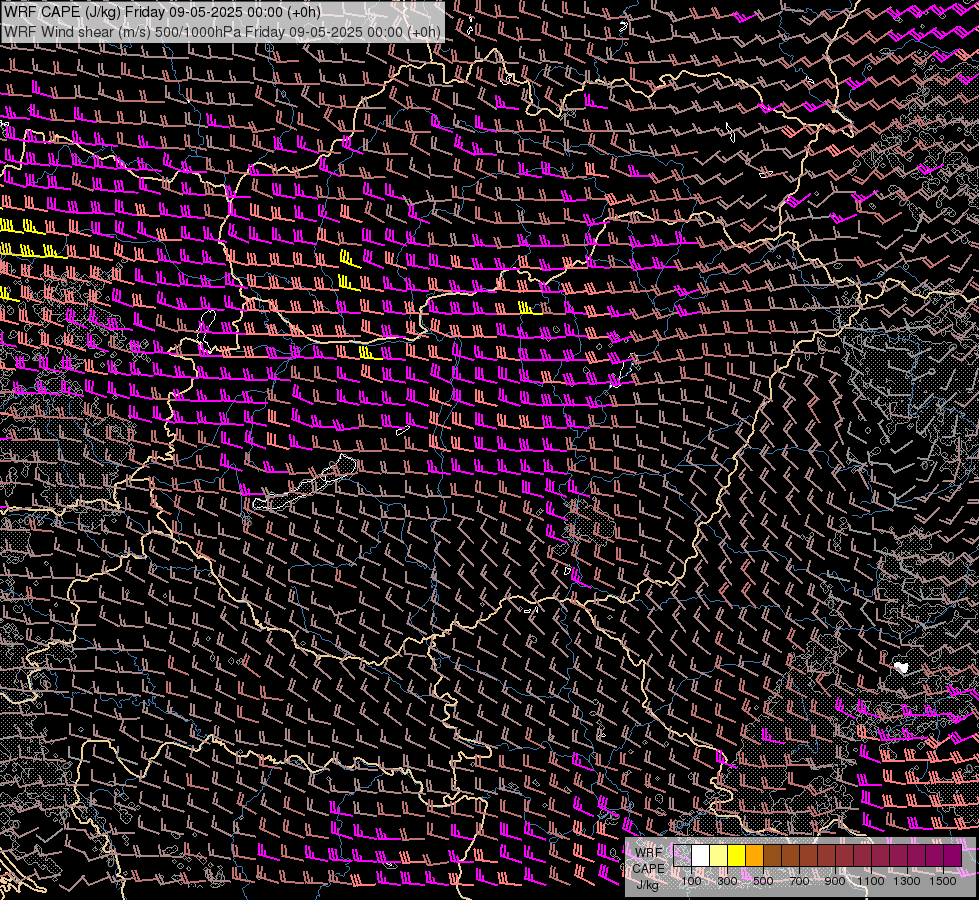Viewport: 979px width, 900px height.
Task: Click the legend value 1500
Action: click(943, 881)
